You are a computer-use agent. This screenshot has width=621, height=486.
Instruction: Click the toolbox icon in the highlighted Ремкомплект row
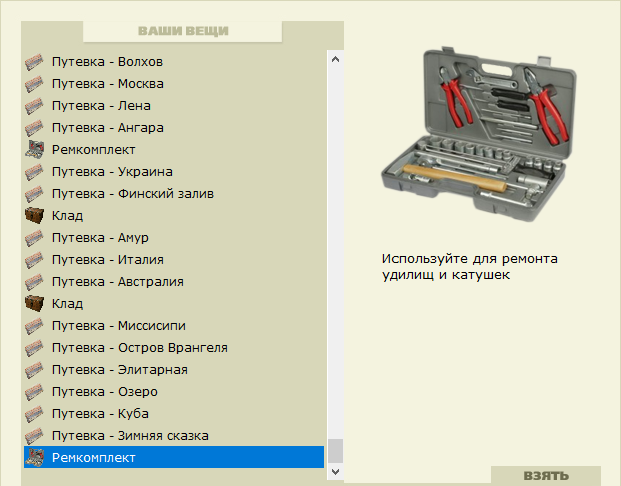point(34,457)
